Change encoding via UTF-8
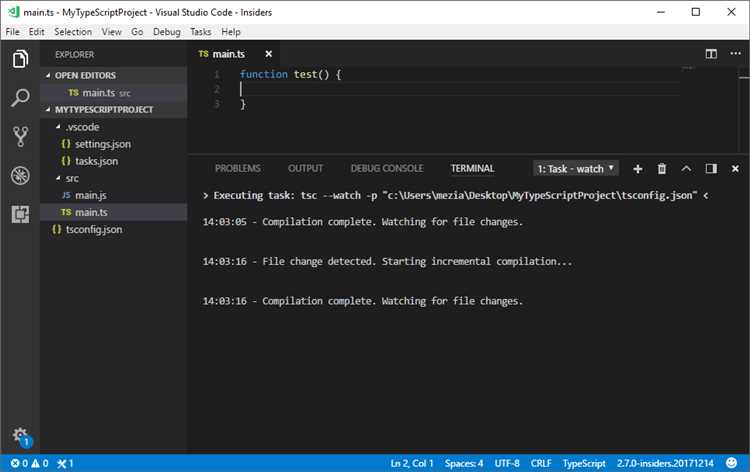The width and height of the screenshot is (750, 472). [507, 463]
